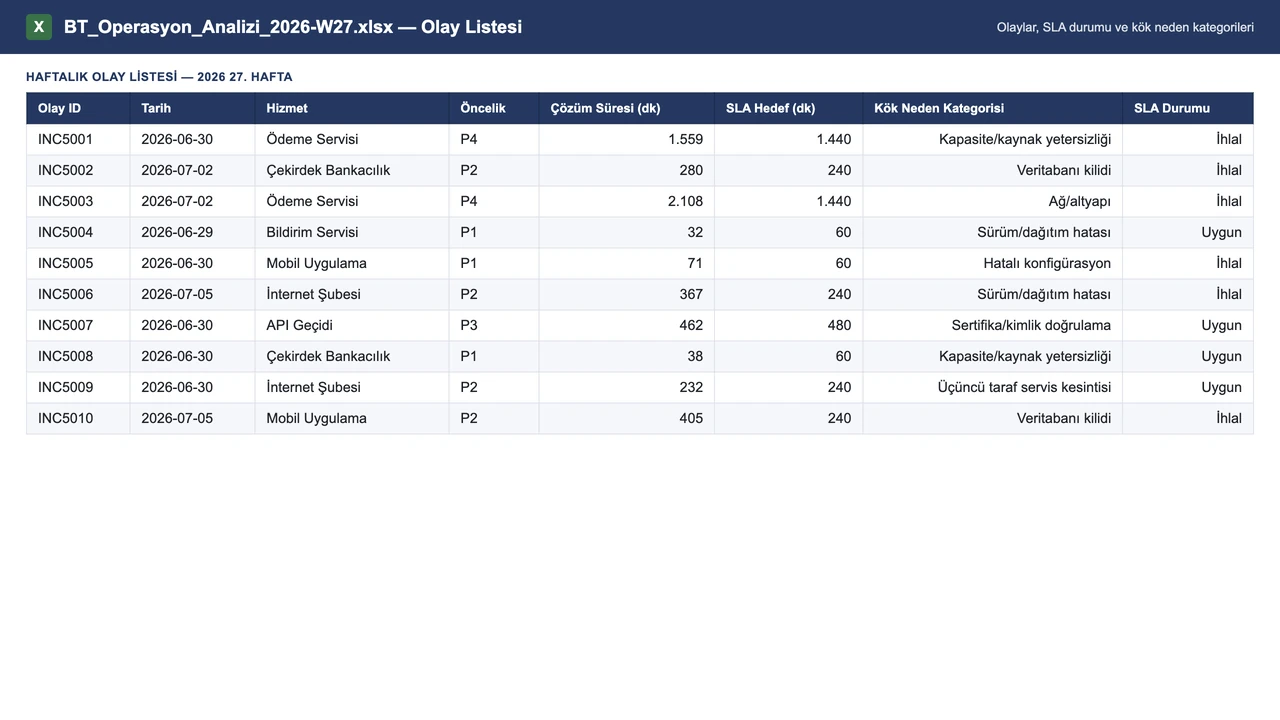Select the Kök Neden Kategorisi header
The height and width of the screenshot is (720, 1280).
993,108
